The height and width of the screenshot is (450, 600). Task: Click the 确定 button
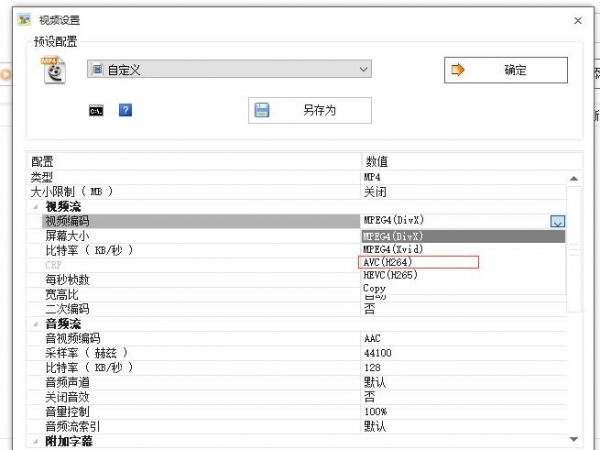[x=505, y=70]
